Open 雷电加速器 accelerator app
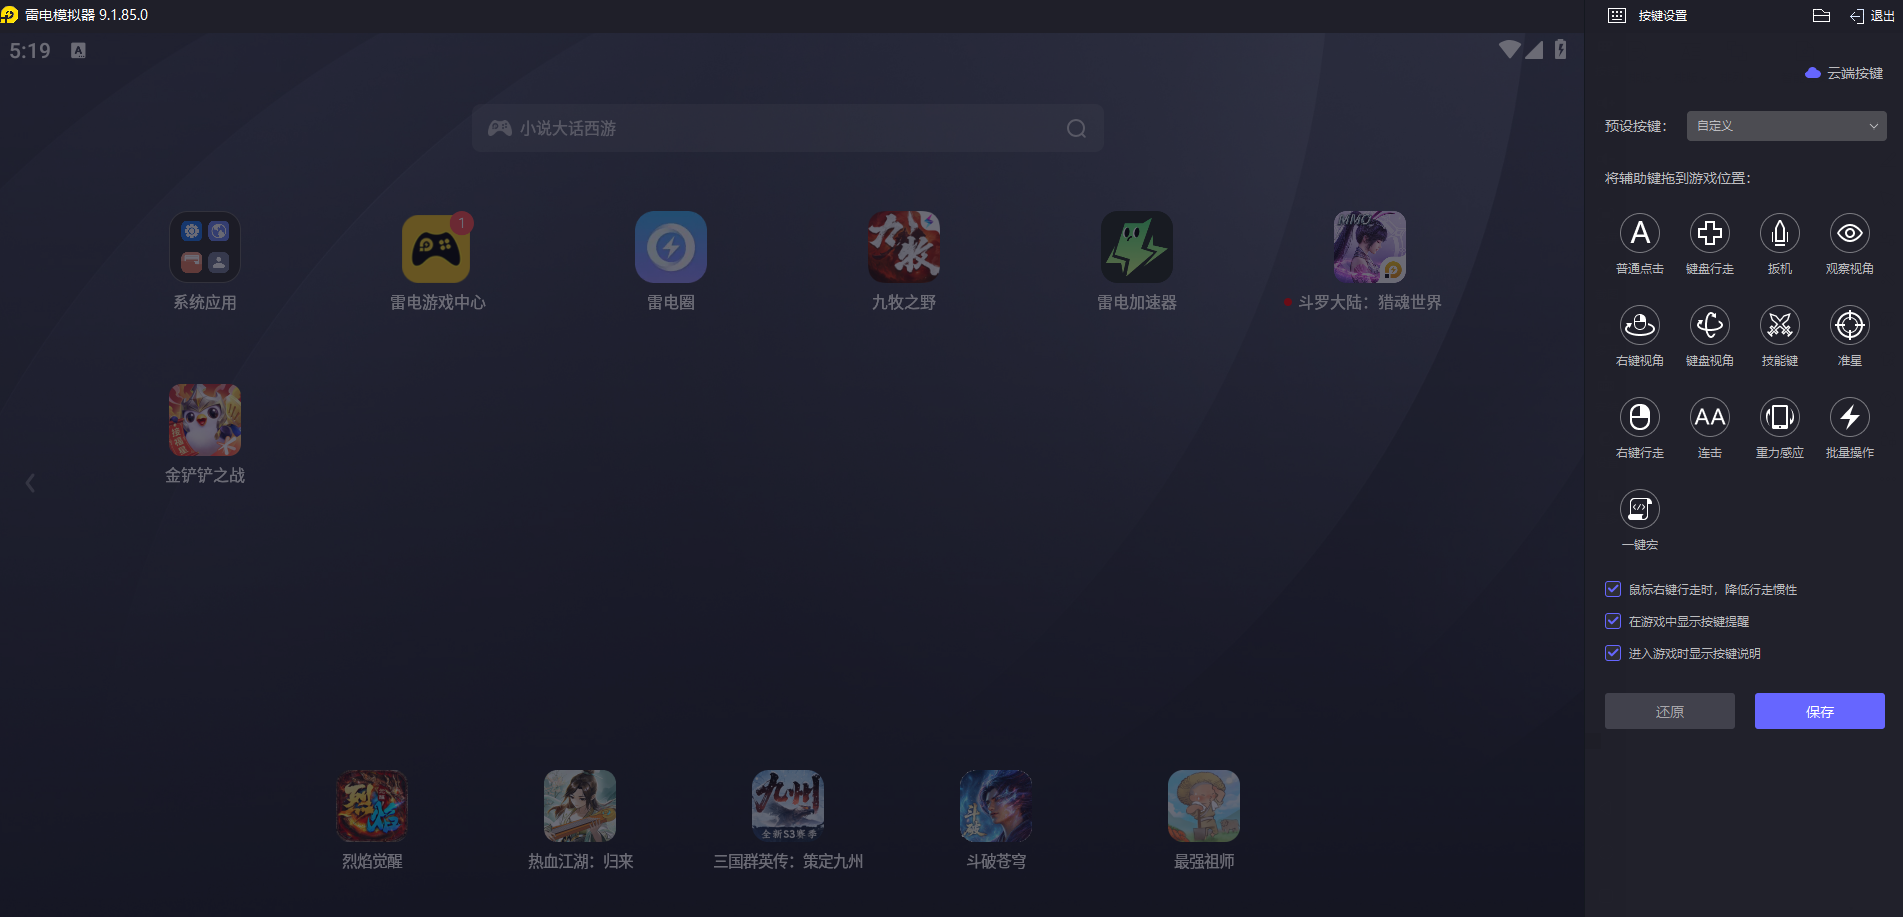 (x=1137, y=247)
